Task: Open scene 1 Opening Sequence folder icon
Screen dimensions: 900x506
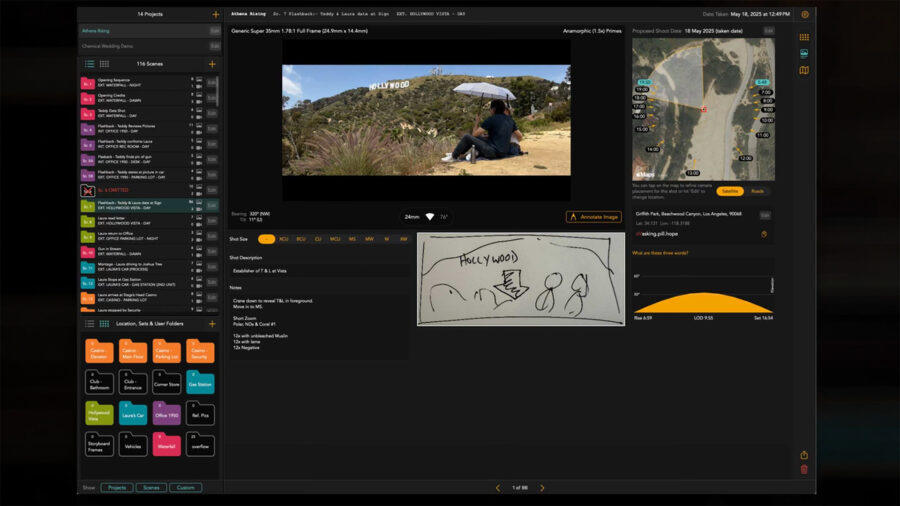Action: (87, 83)
